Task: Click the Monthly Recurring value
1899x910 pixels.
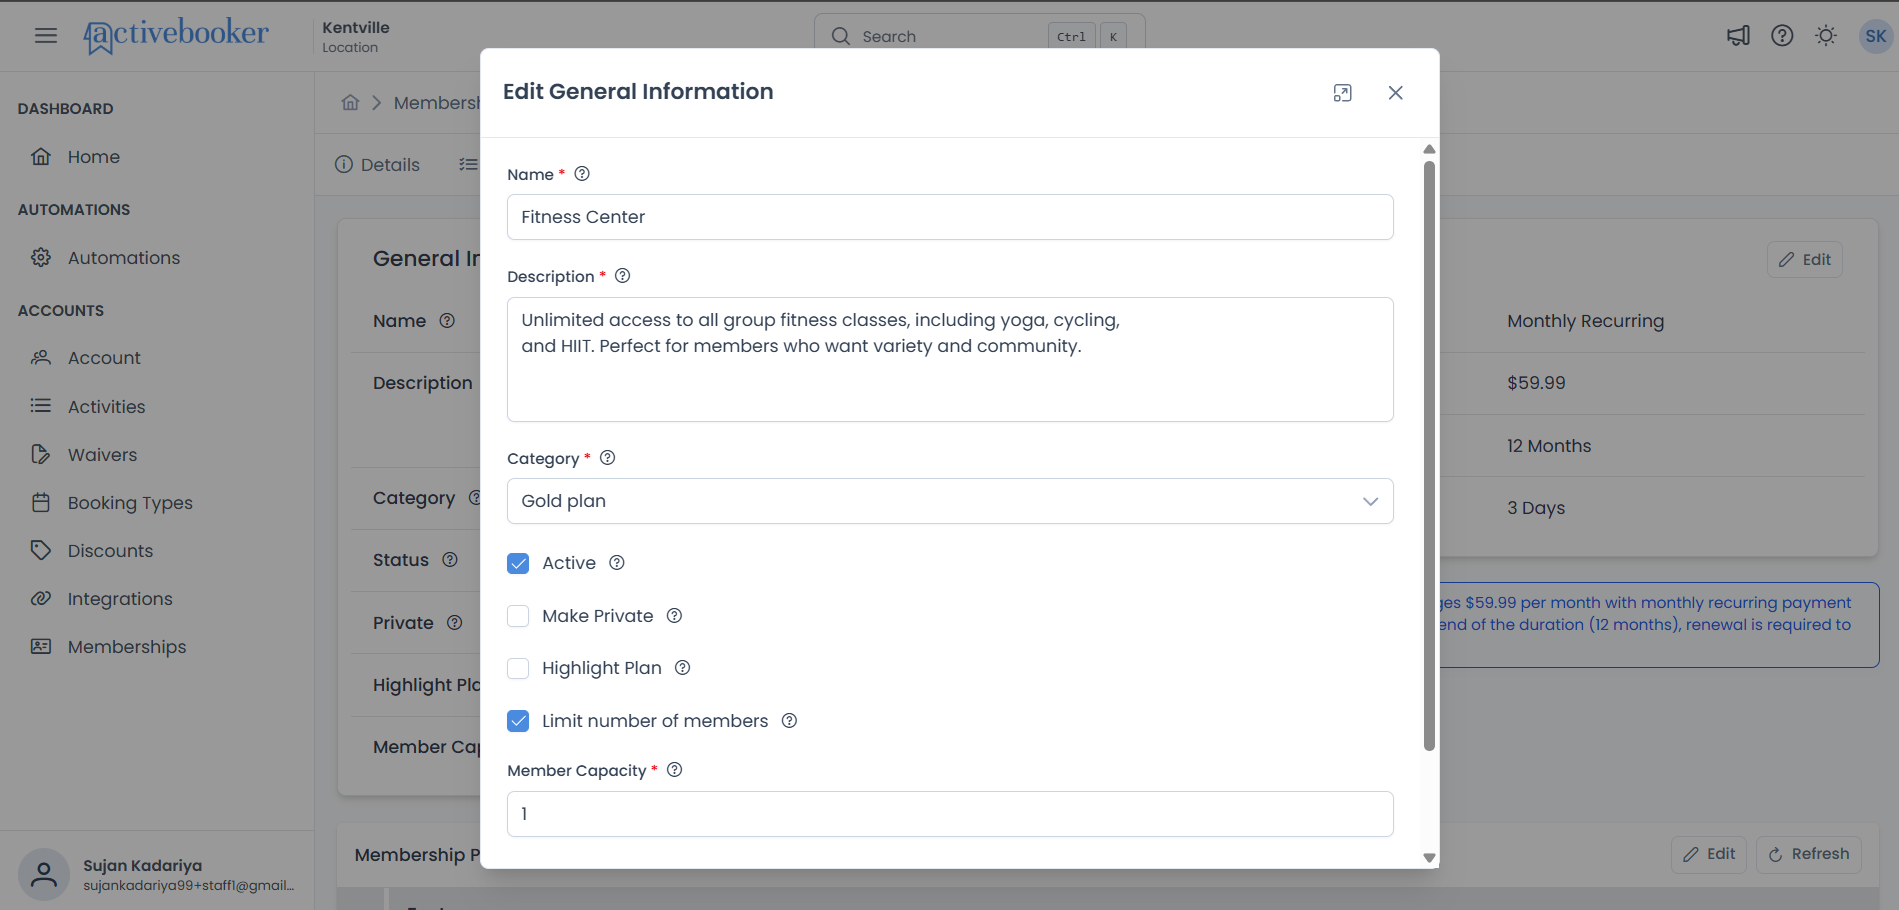Action: click(x=1585, y=321)
